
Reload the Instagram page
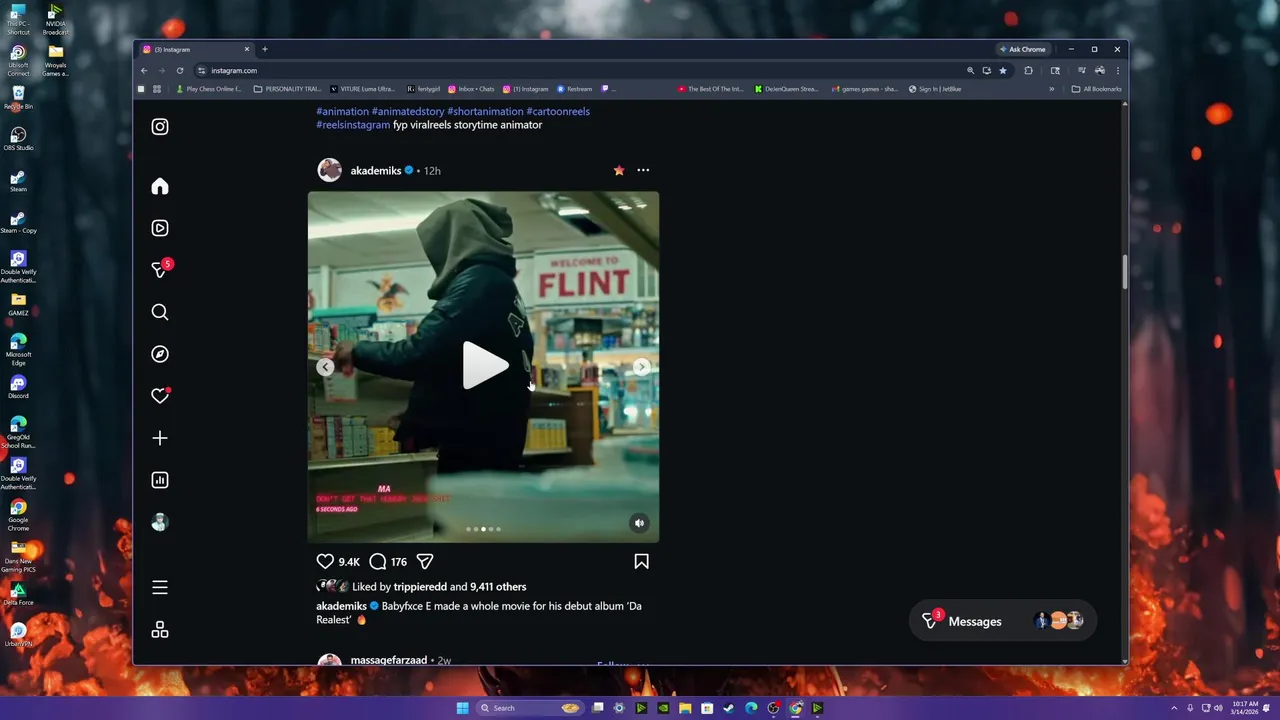(180, 71)
